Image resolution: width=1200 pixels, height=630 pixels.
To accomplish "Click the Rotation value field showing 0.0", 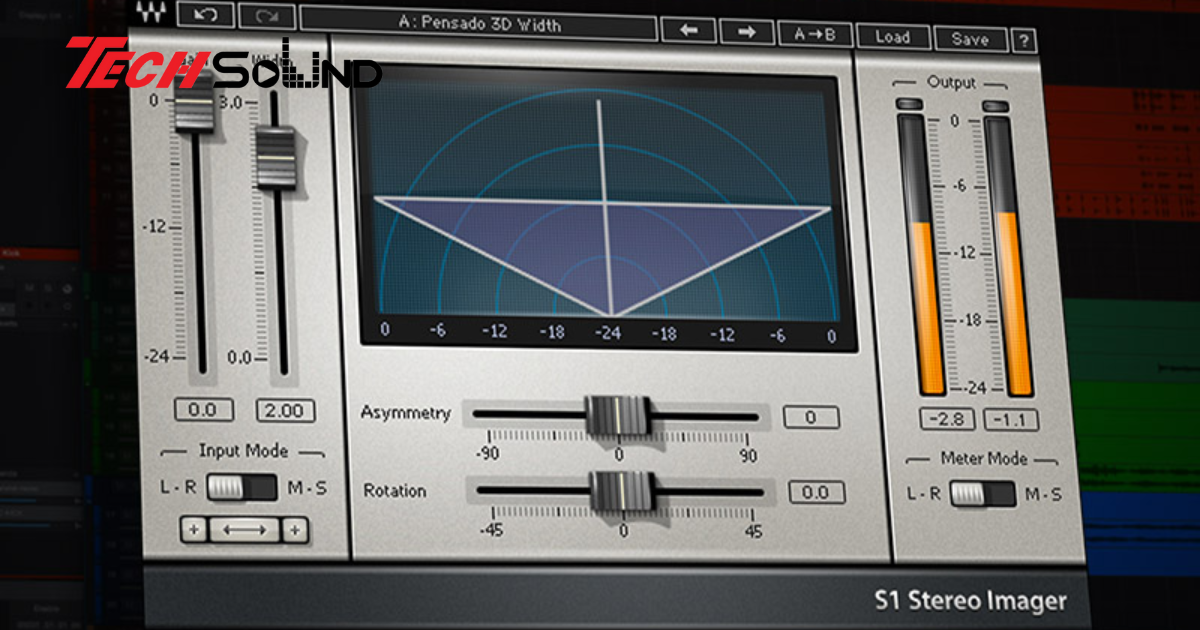I will 816,492.
